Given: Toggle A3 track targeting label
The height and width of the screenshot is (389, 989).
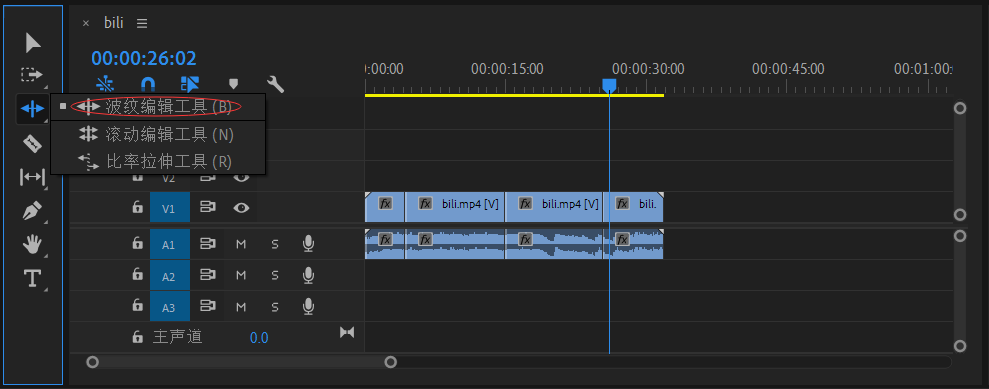Looking at the screenshot, I should click(x=170, y=306).
